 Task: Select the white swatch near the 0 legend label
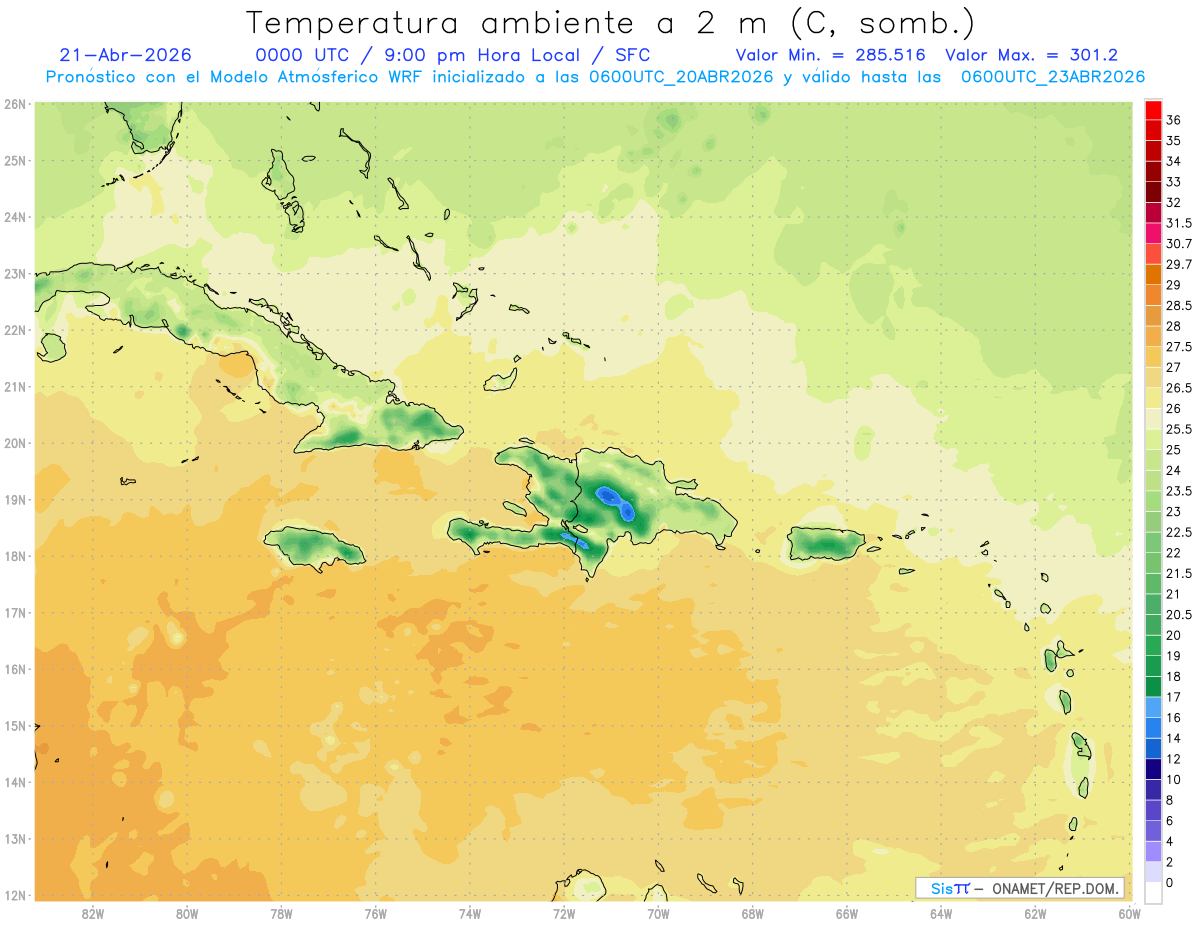coord(1152,892)
